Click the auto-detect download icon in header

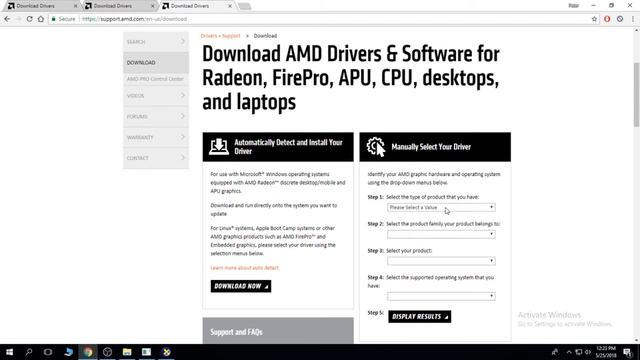(219, 147)
